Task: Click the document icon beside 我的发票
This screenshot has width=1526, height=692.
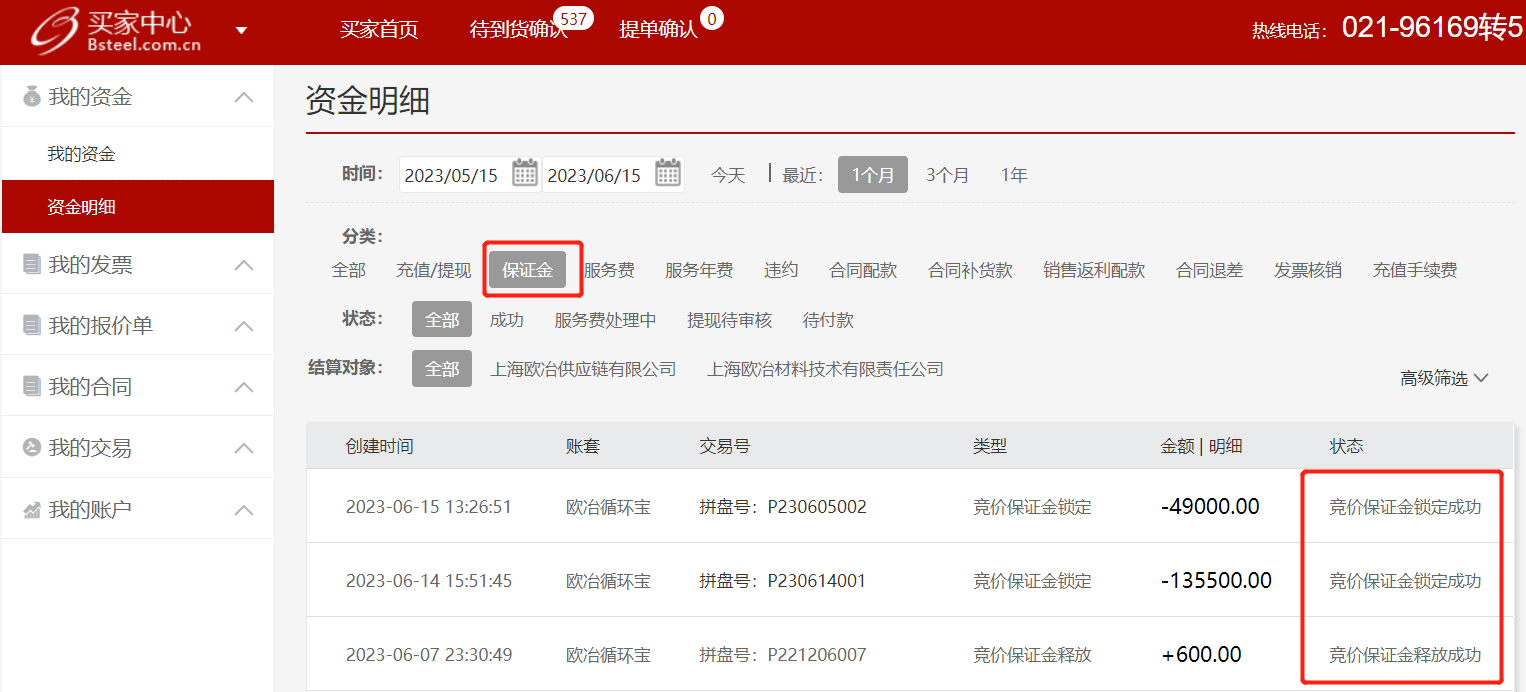Action: click(x=32, y=265)
